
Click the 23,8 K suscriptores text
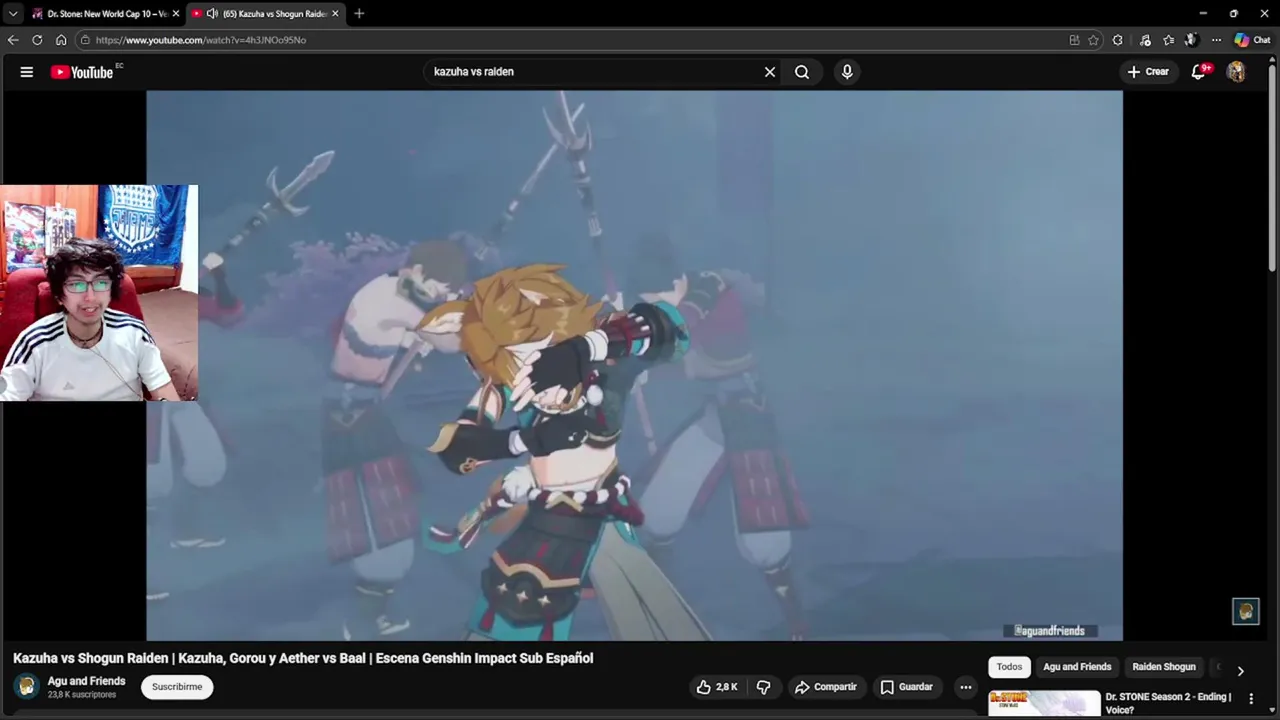[x=82, y=695]
